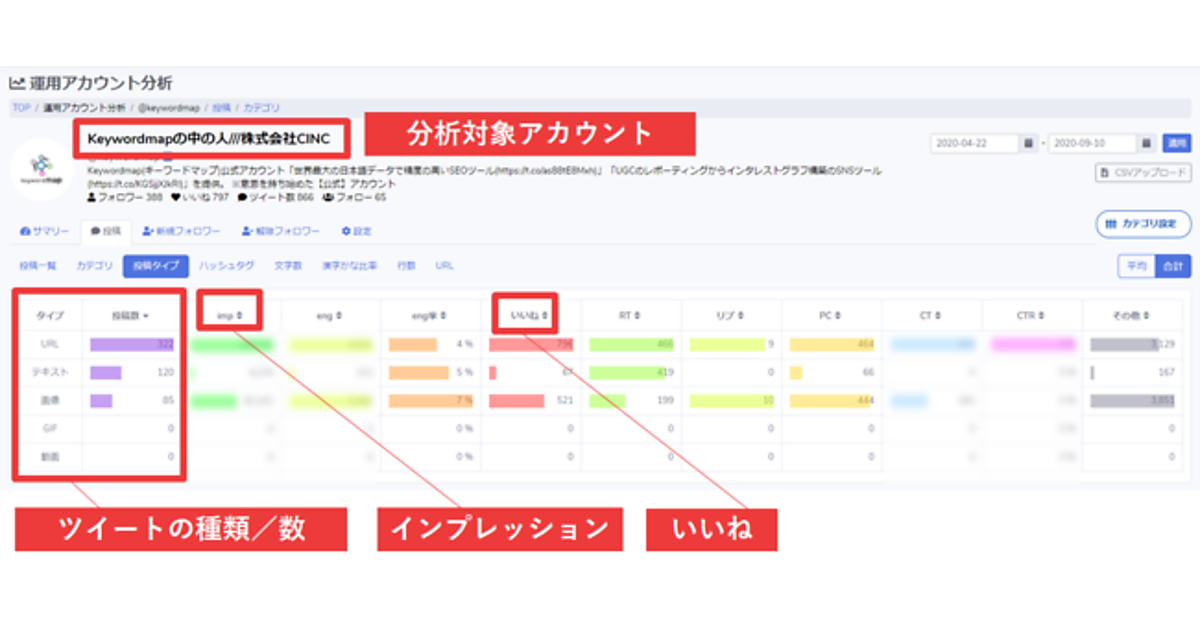
Task: Go to TOP in breadcrumb
Action: pos(21,107)
